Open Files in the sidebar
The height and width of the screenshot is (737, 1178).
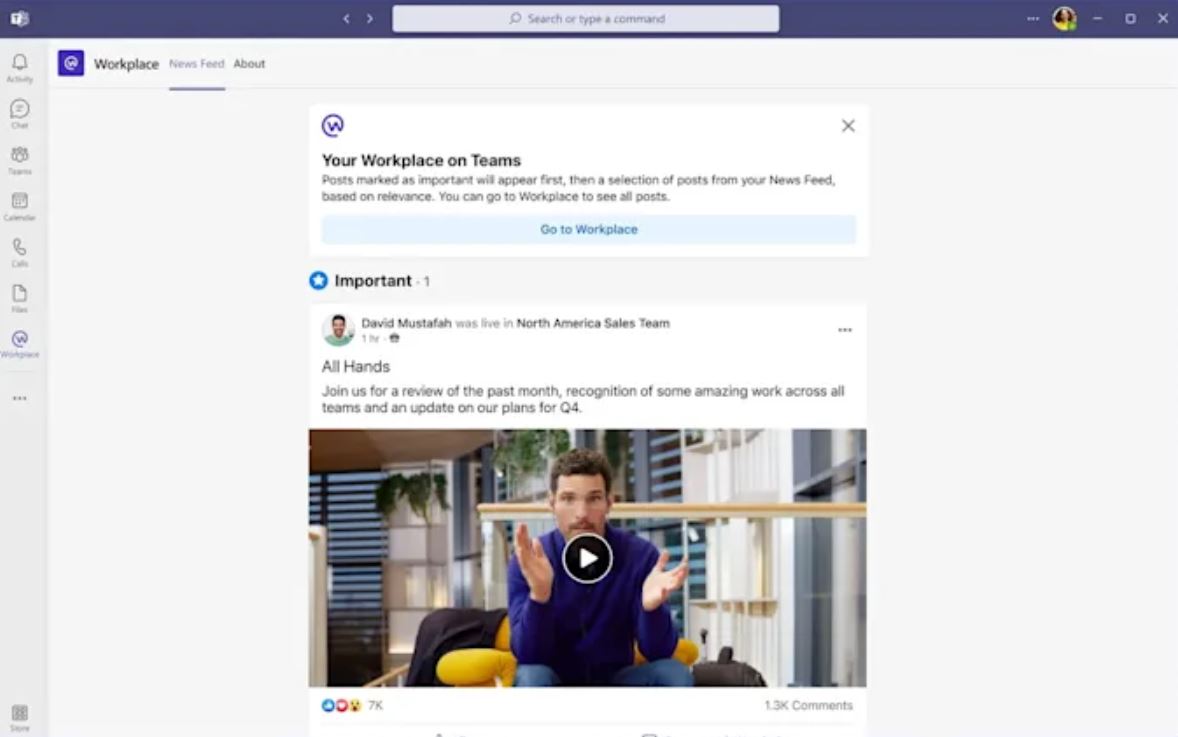point(20,298)
